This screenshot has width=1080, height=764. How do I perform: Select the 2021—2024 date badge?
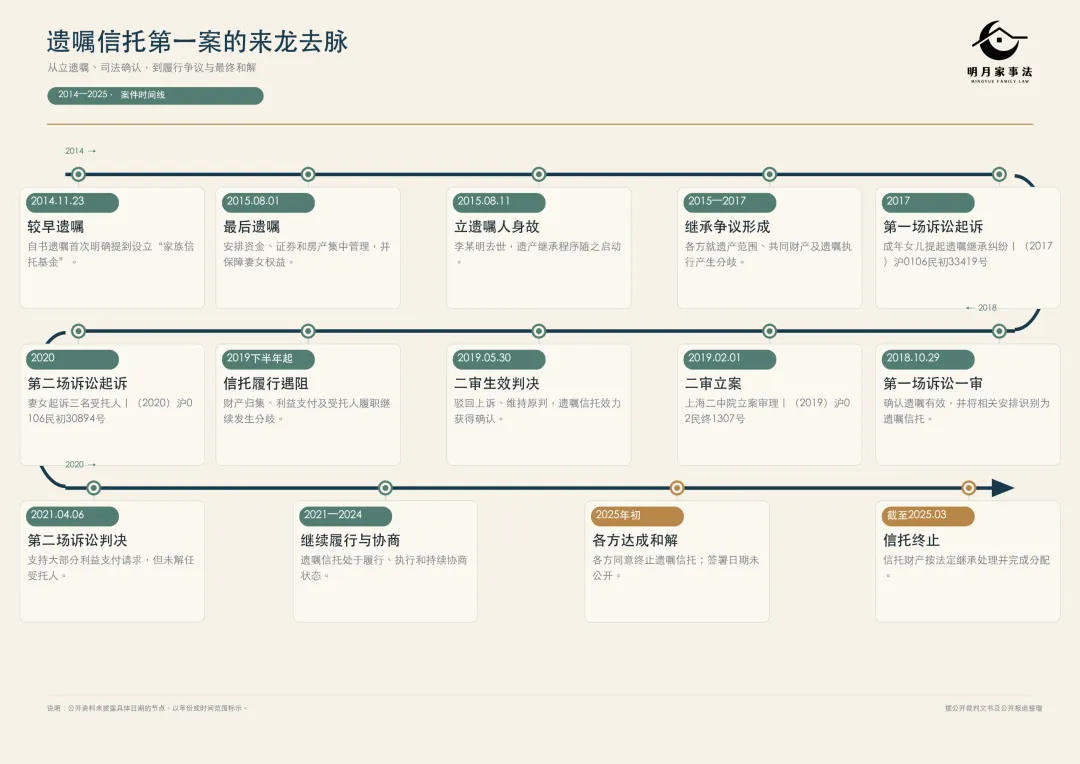click(346, 515)
